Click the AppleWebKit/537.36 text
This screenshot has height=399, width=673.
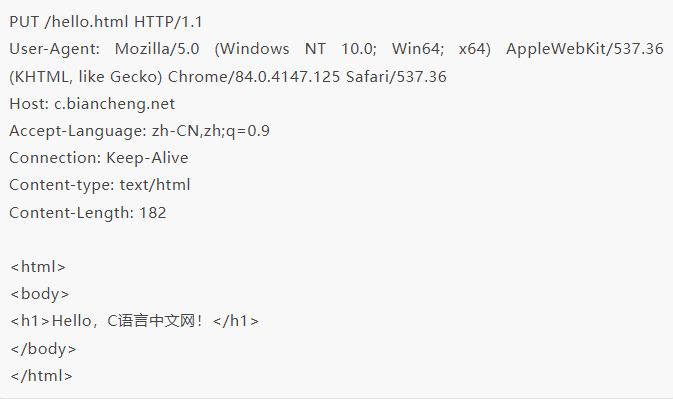pyautogui.click(x=585, y=49)
